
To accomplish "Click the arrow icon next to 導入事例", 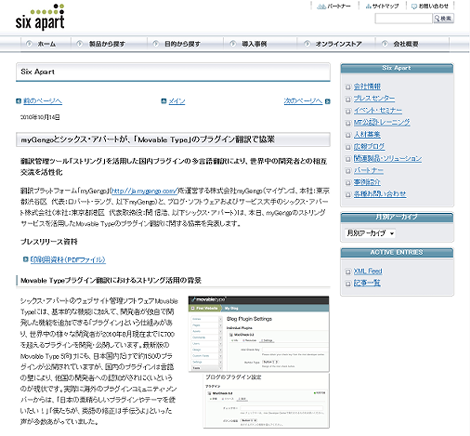I will tap(233, 44).
